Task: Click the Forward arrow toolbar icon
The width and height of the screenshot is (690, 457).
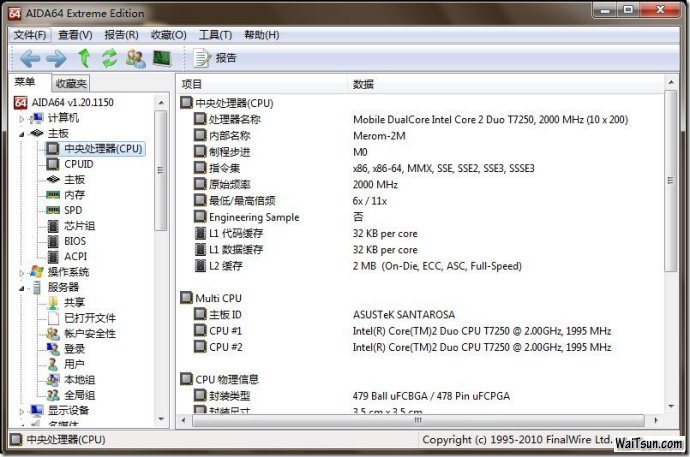Action: pos(56,59)
